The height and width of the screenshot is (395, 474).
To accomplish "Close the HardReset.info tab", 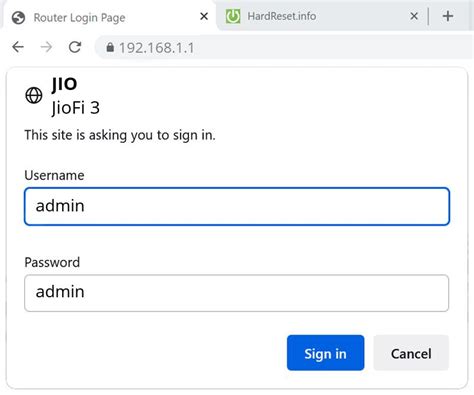I will point(414,16).
